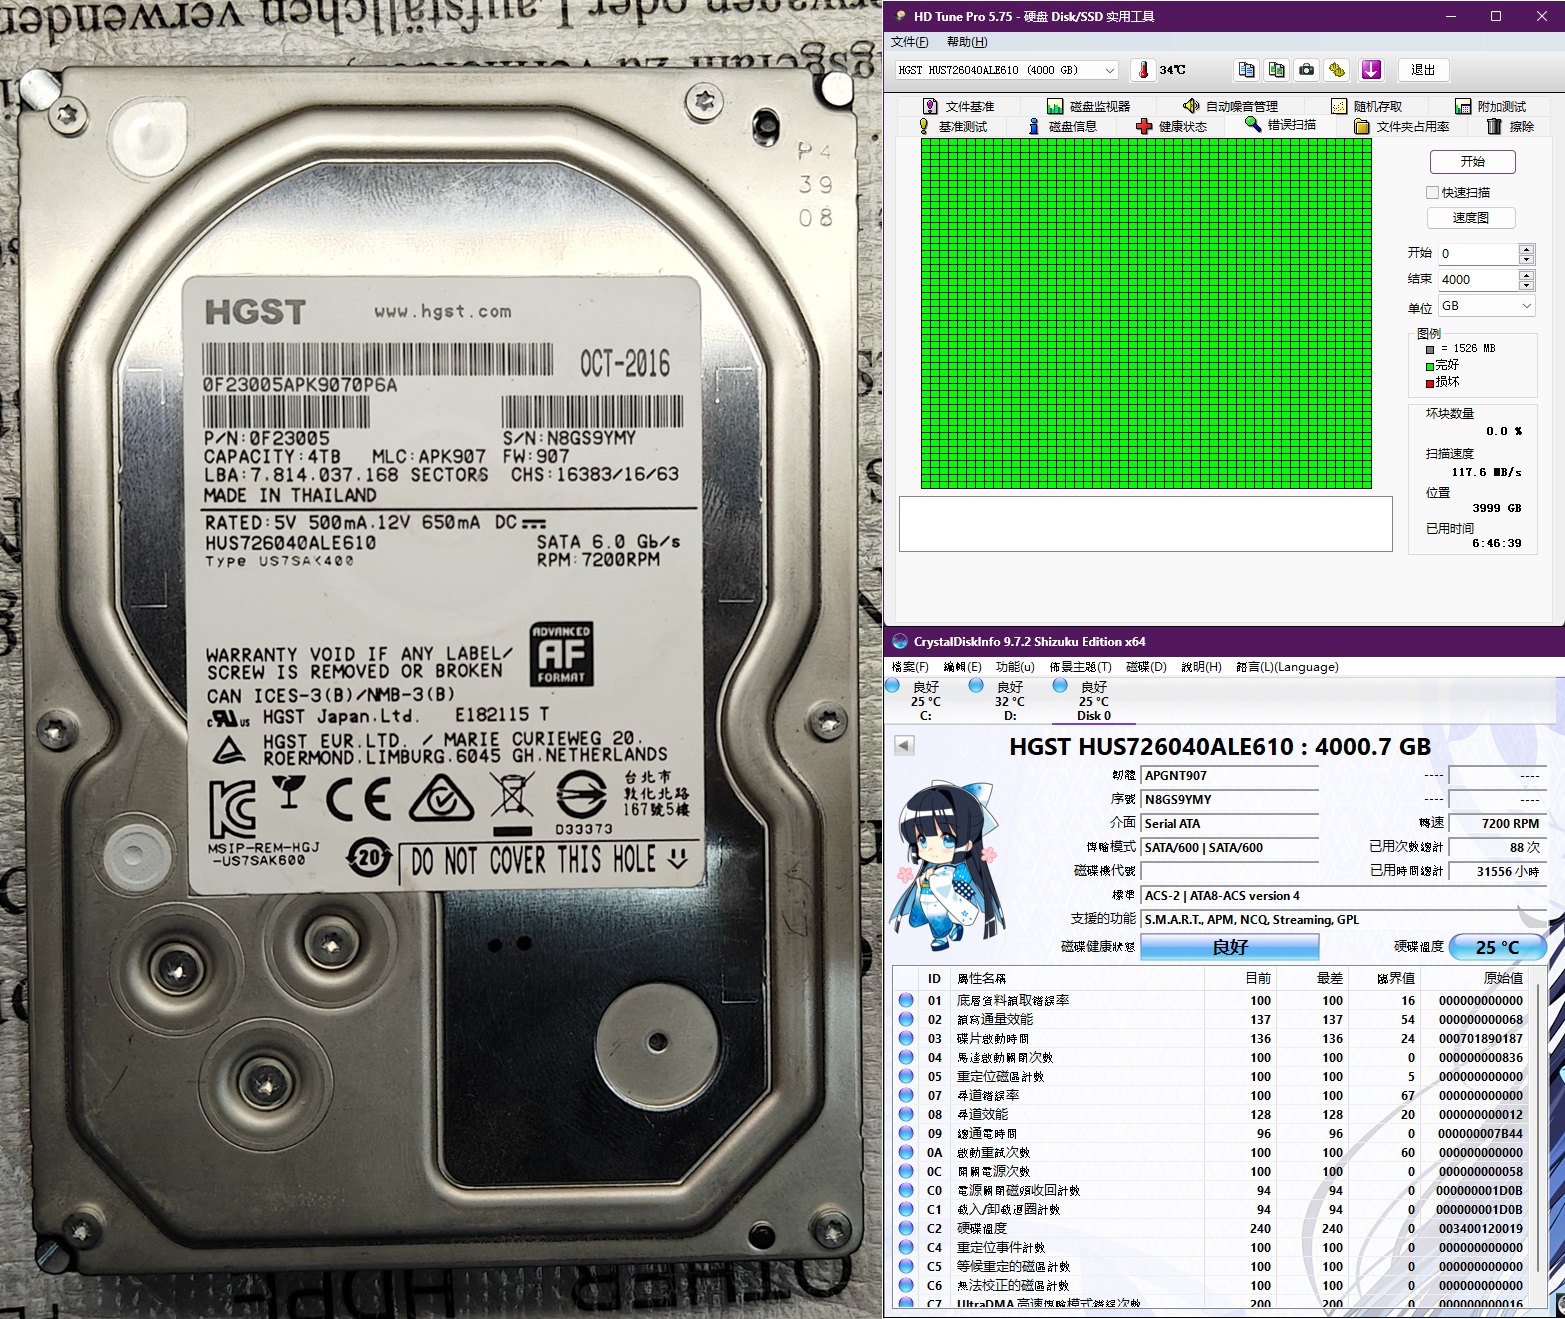The height and width of the screenshot is (1319, 1565).
Task: Switch to the 磁盘监视器 tab
Action: coord(1088,106)
